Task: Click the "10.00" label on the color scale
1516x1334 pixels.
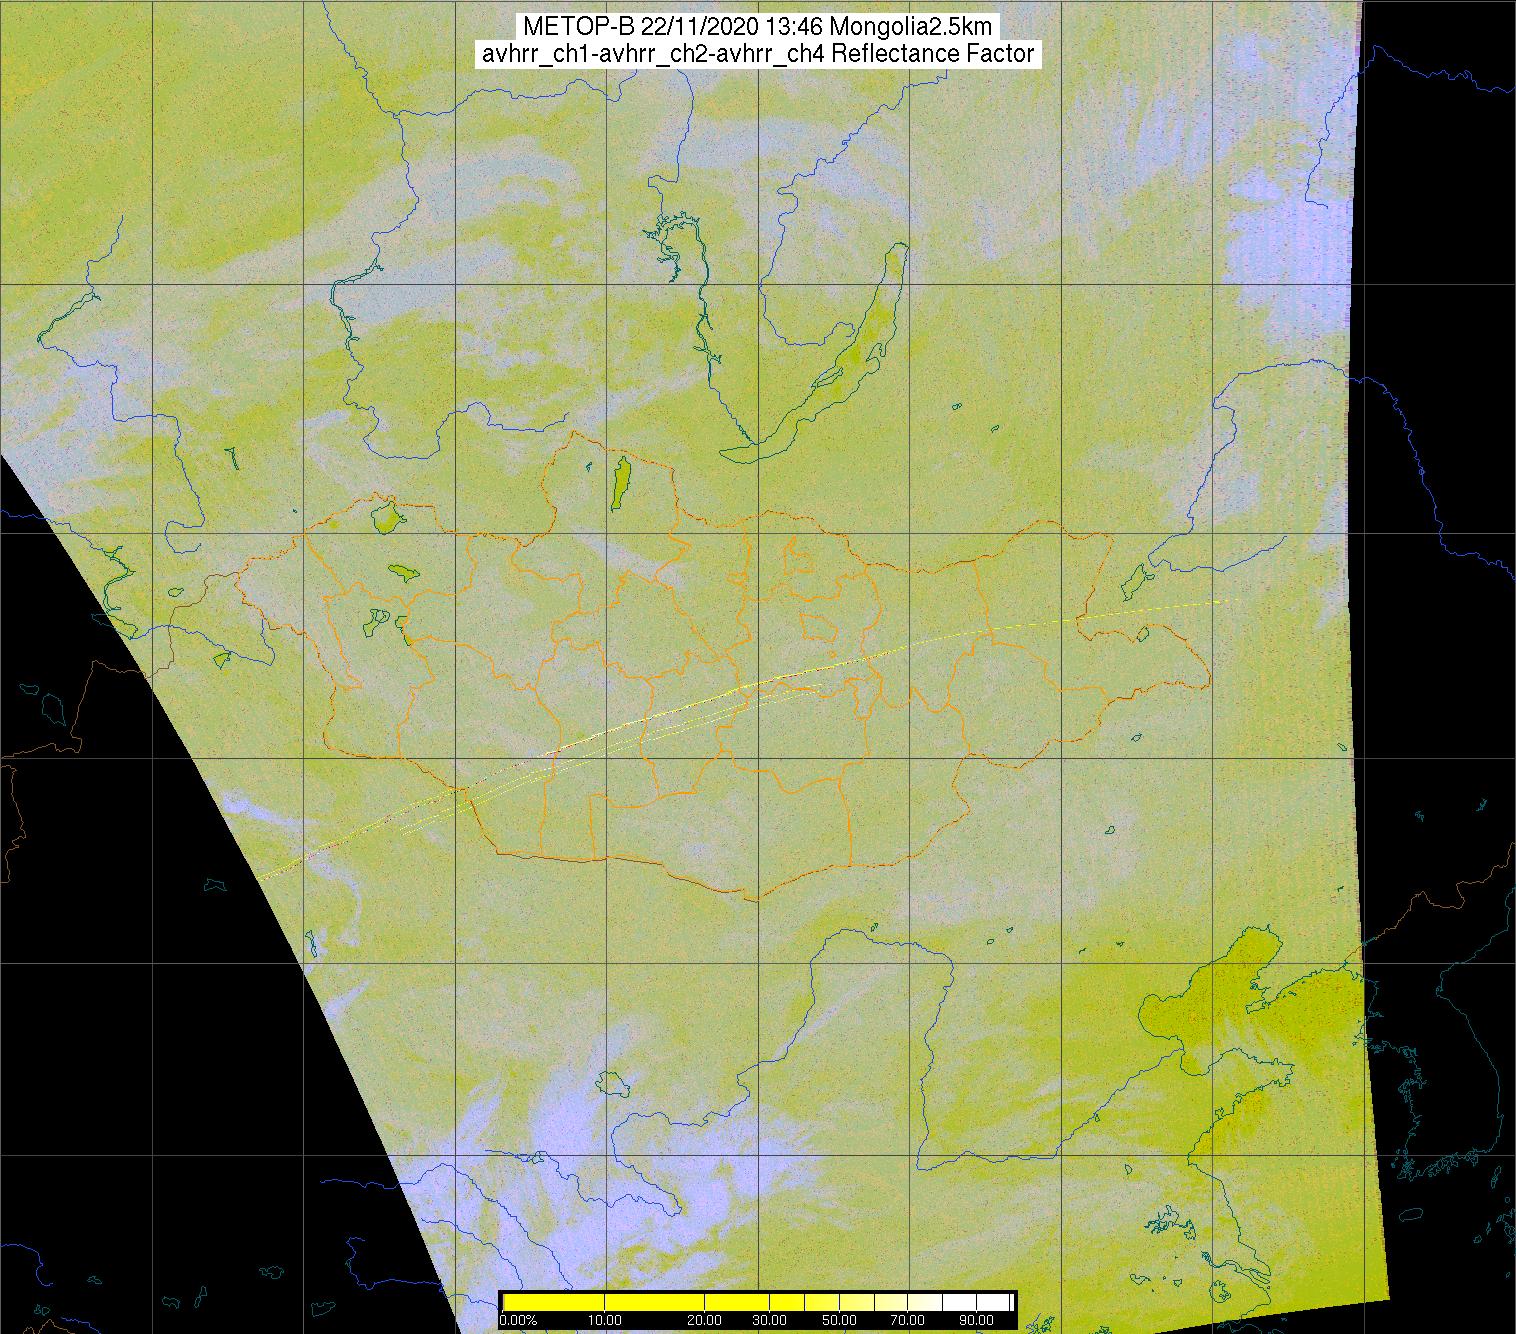Action: click(x=604, y=1321)
